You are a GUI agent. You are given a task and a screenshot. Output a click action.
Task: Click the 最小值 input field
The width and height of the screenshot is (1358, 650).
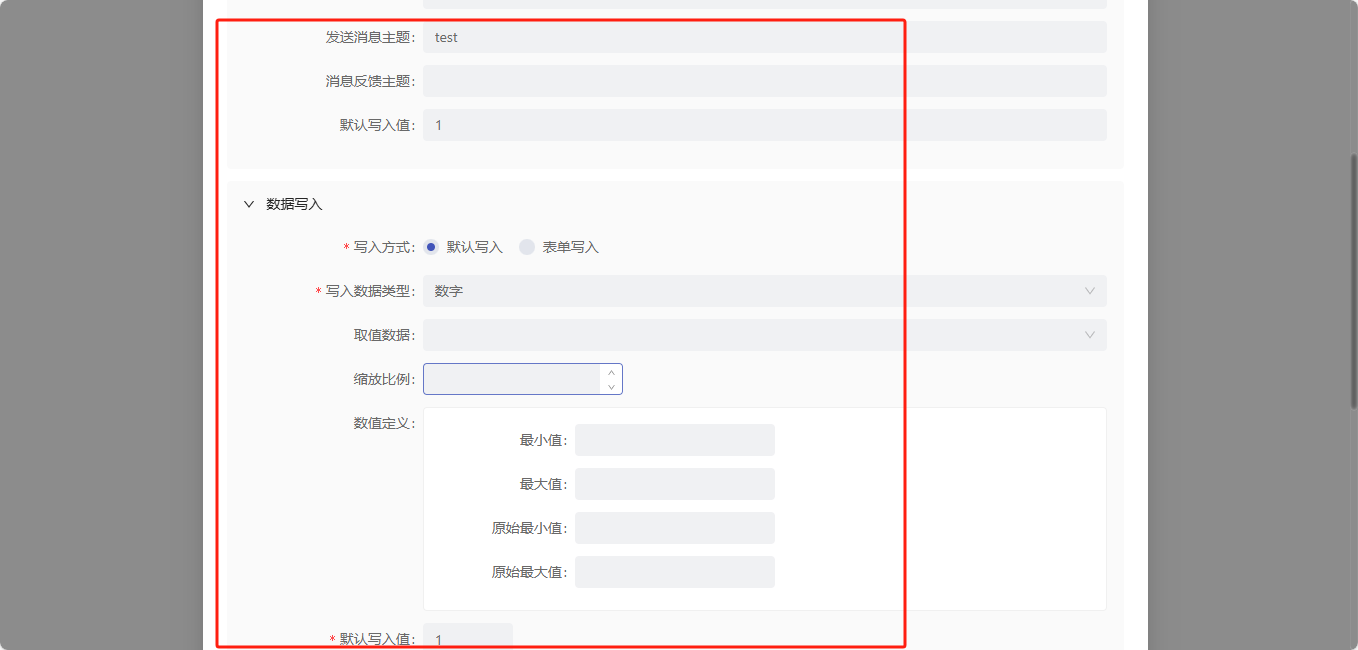[x=675, y=440]
